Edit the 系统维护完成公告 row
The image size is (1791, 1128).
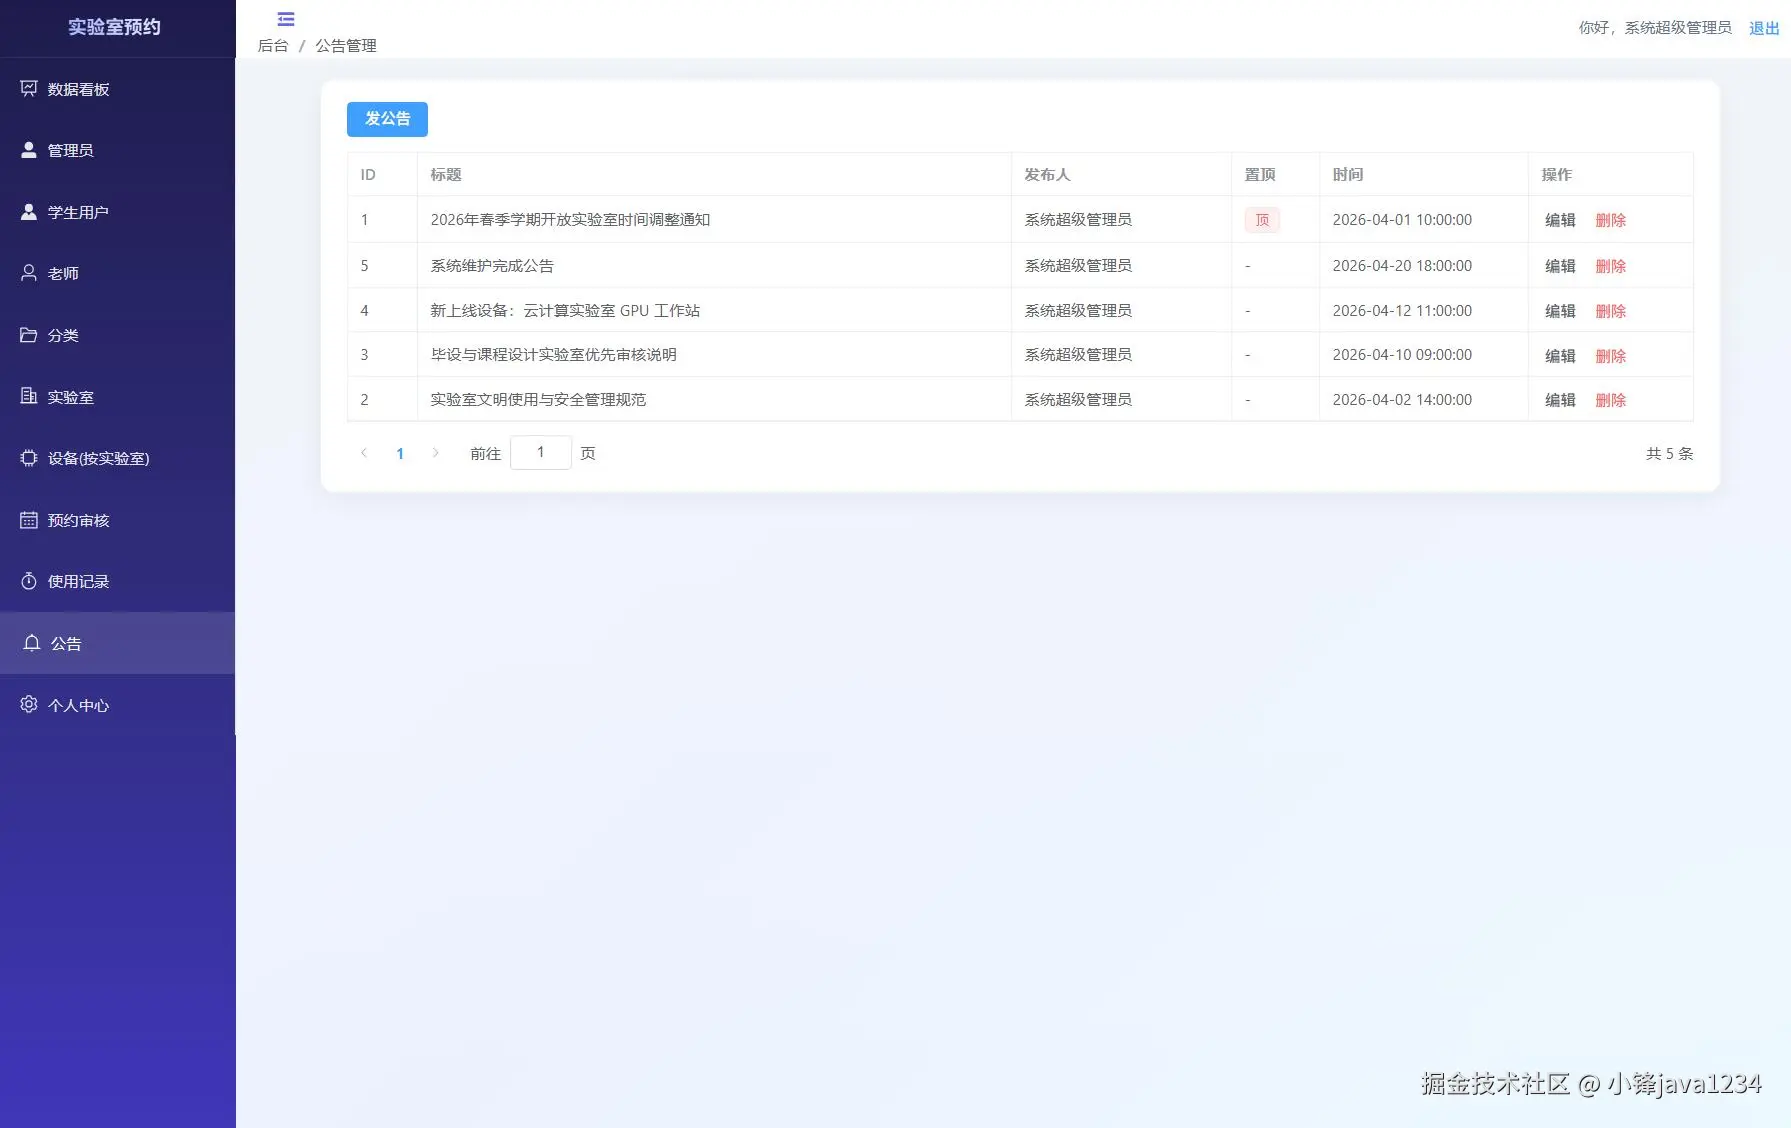click(x=1560, y=266)
